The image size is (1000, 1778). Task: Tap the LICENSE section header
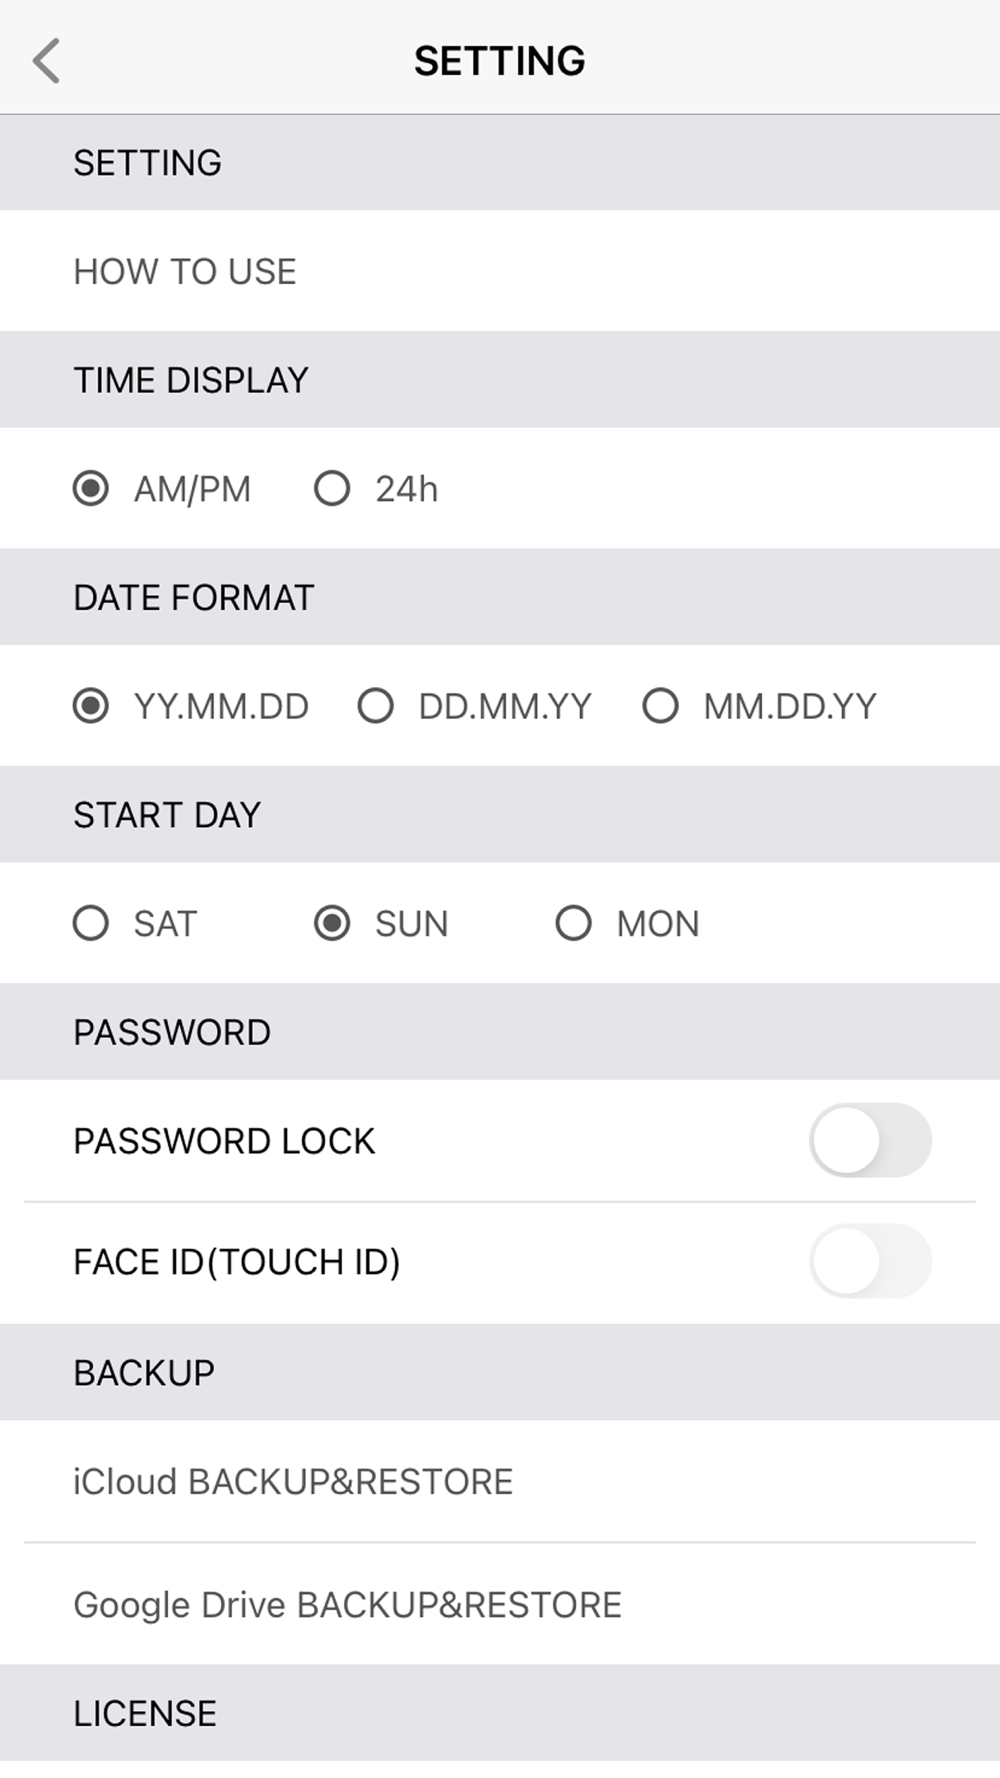(500, 1713)
